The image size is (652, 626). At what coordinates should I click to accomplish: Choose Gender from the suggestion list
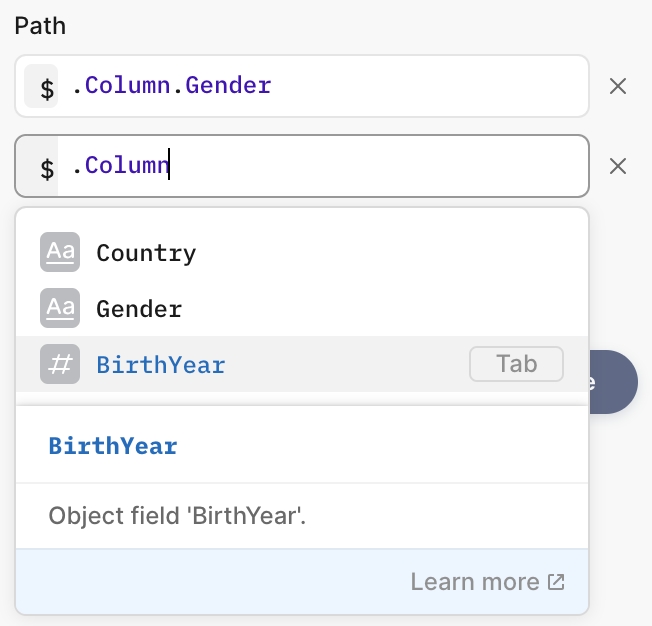tap(139, 309)
